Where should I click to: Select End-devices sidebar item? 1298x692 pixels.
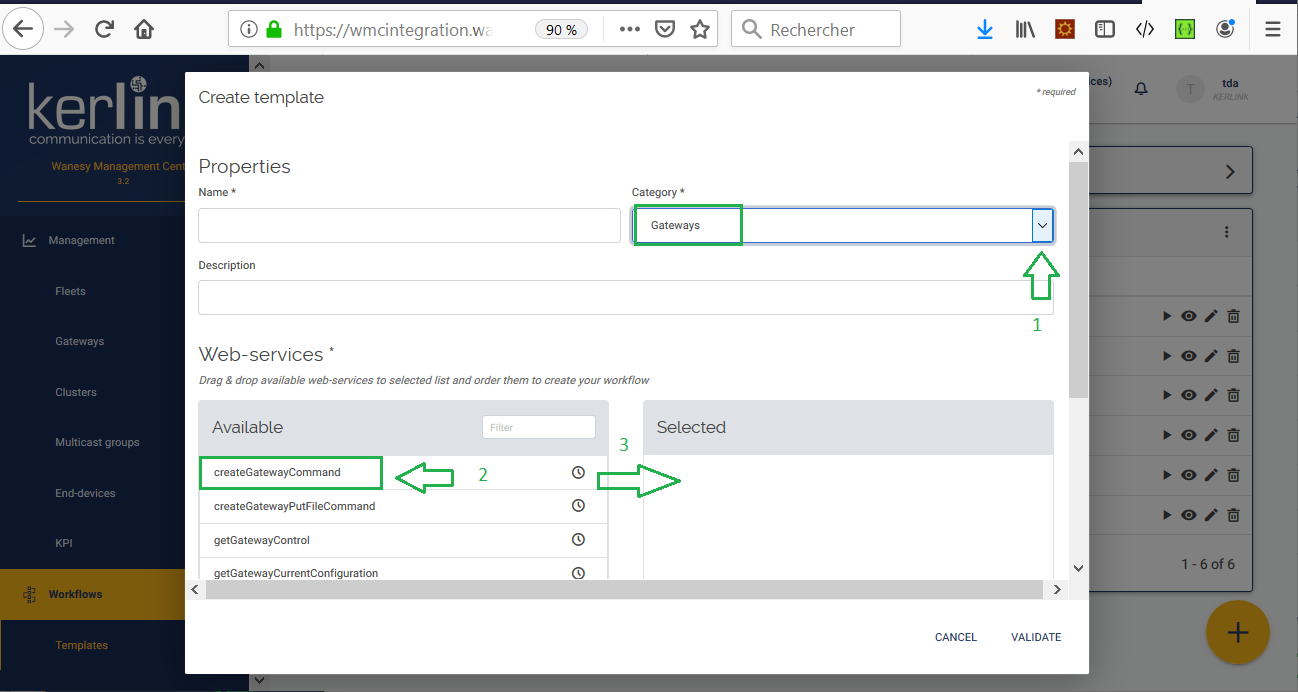click(x=85, y=493)
